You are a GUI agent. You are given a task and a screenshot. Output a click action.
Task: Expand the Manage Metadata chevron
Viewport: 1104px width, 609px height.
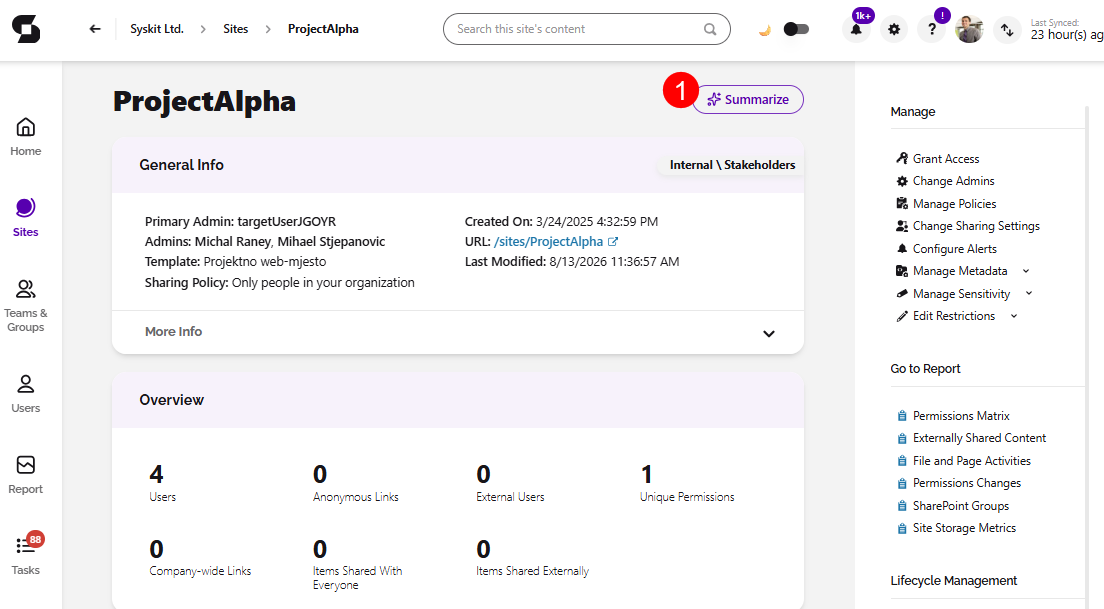click(1026, 271)
